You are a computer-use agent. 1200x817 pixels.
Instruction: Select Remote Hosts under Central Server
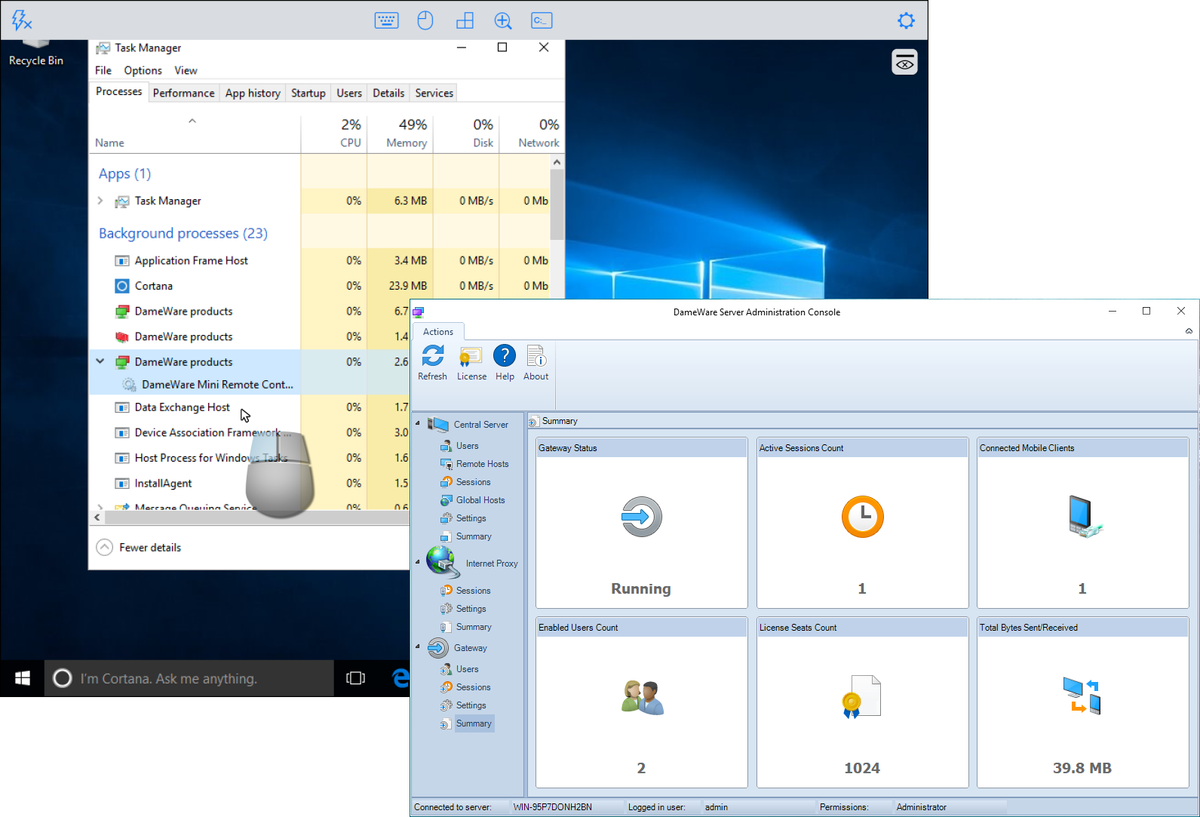[x=479, y=463]
